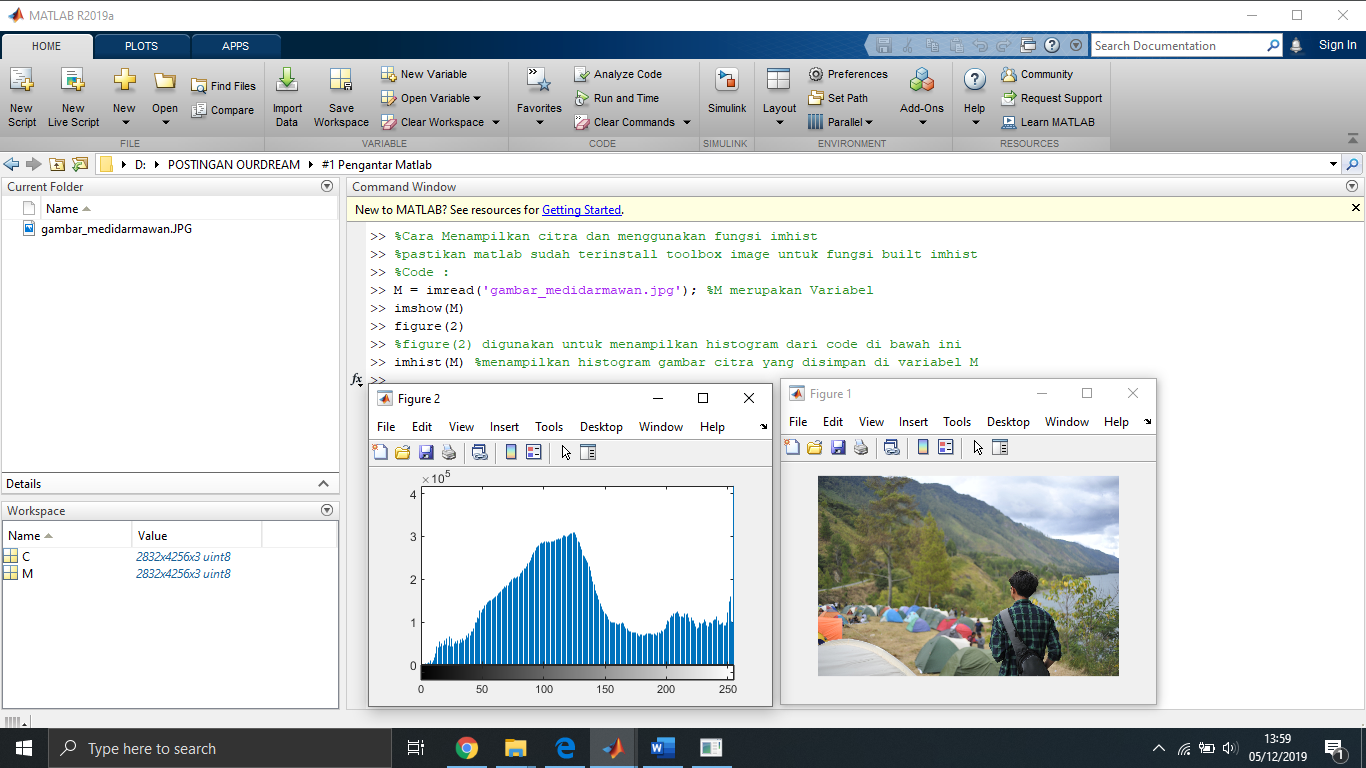Follow the Getting Started link

pyautogui.click(x=581, y=210)
